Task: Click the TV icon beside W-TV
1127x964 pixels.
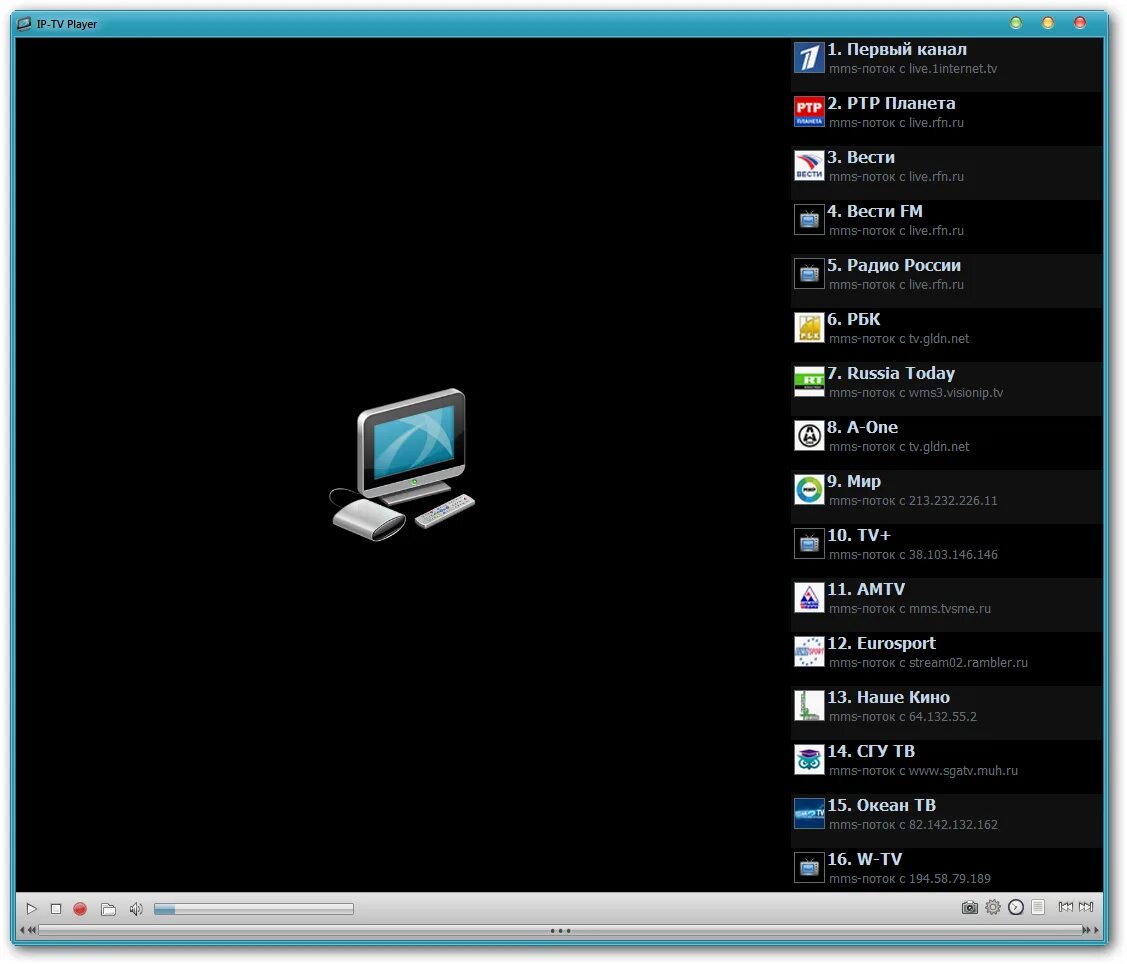Action: coord(809,868)
